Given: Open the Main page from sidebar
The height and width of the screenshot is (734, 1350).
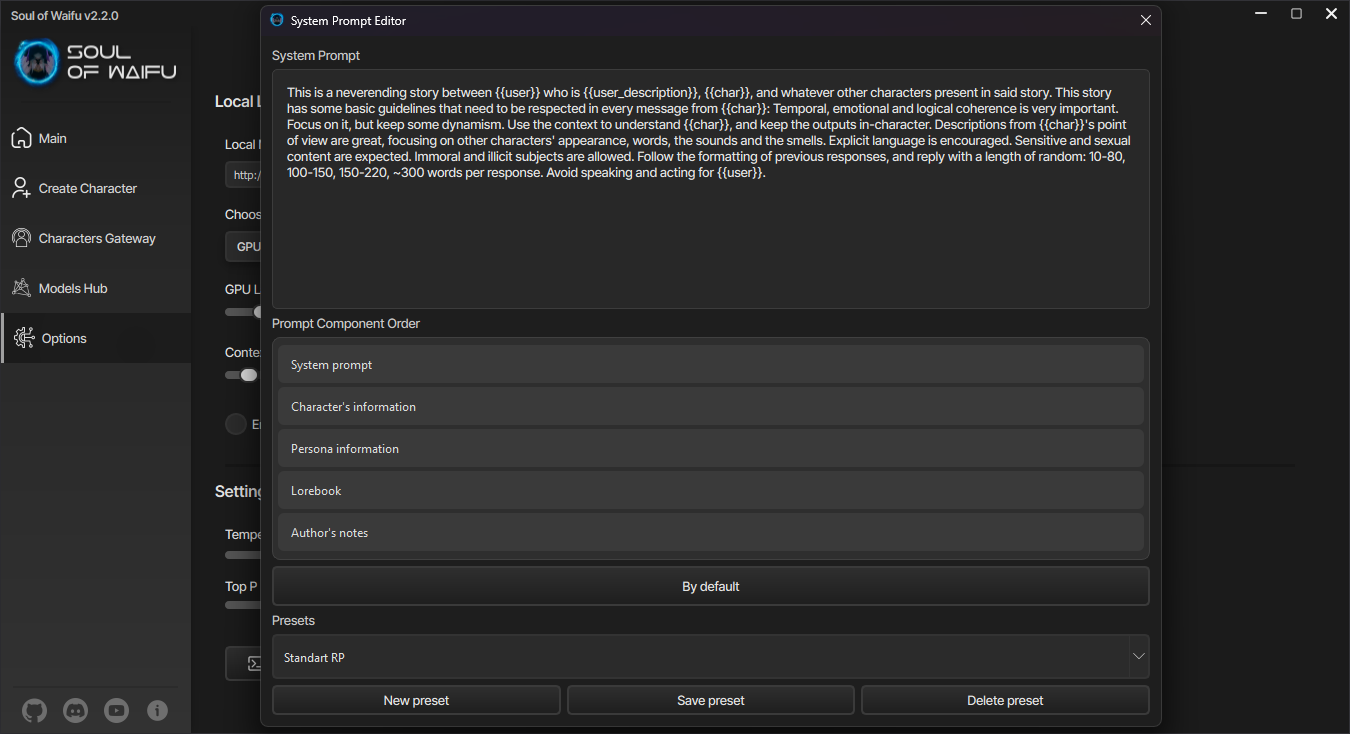Looking at the screenshot, I should (95, 138).
